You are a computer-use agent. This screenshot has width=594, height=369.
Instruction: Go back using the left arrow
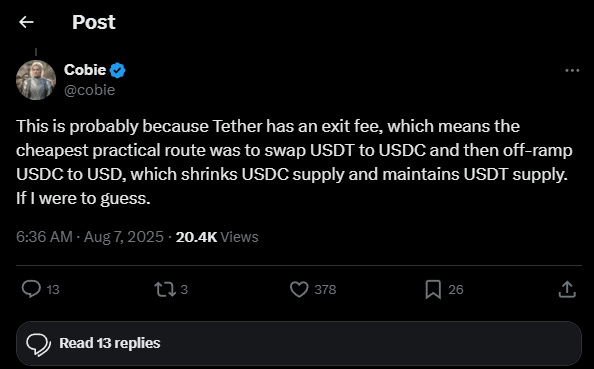tap(27, 22)
